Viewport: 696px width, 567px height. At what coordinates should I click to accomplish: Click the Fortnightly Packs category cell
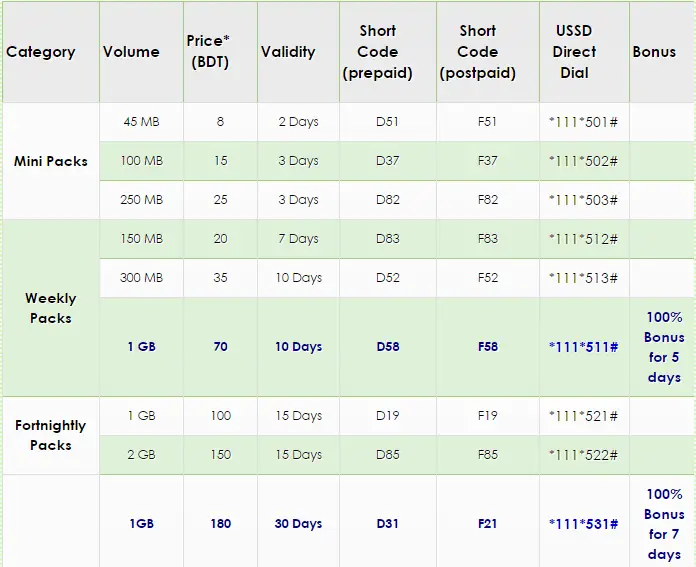pos(50,435)
